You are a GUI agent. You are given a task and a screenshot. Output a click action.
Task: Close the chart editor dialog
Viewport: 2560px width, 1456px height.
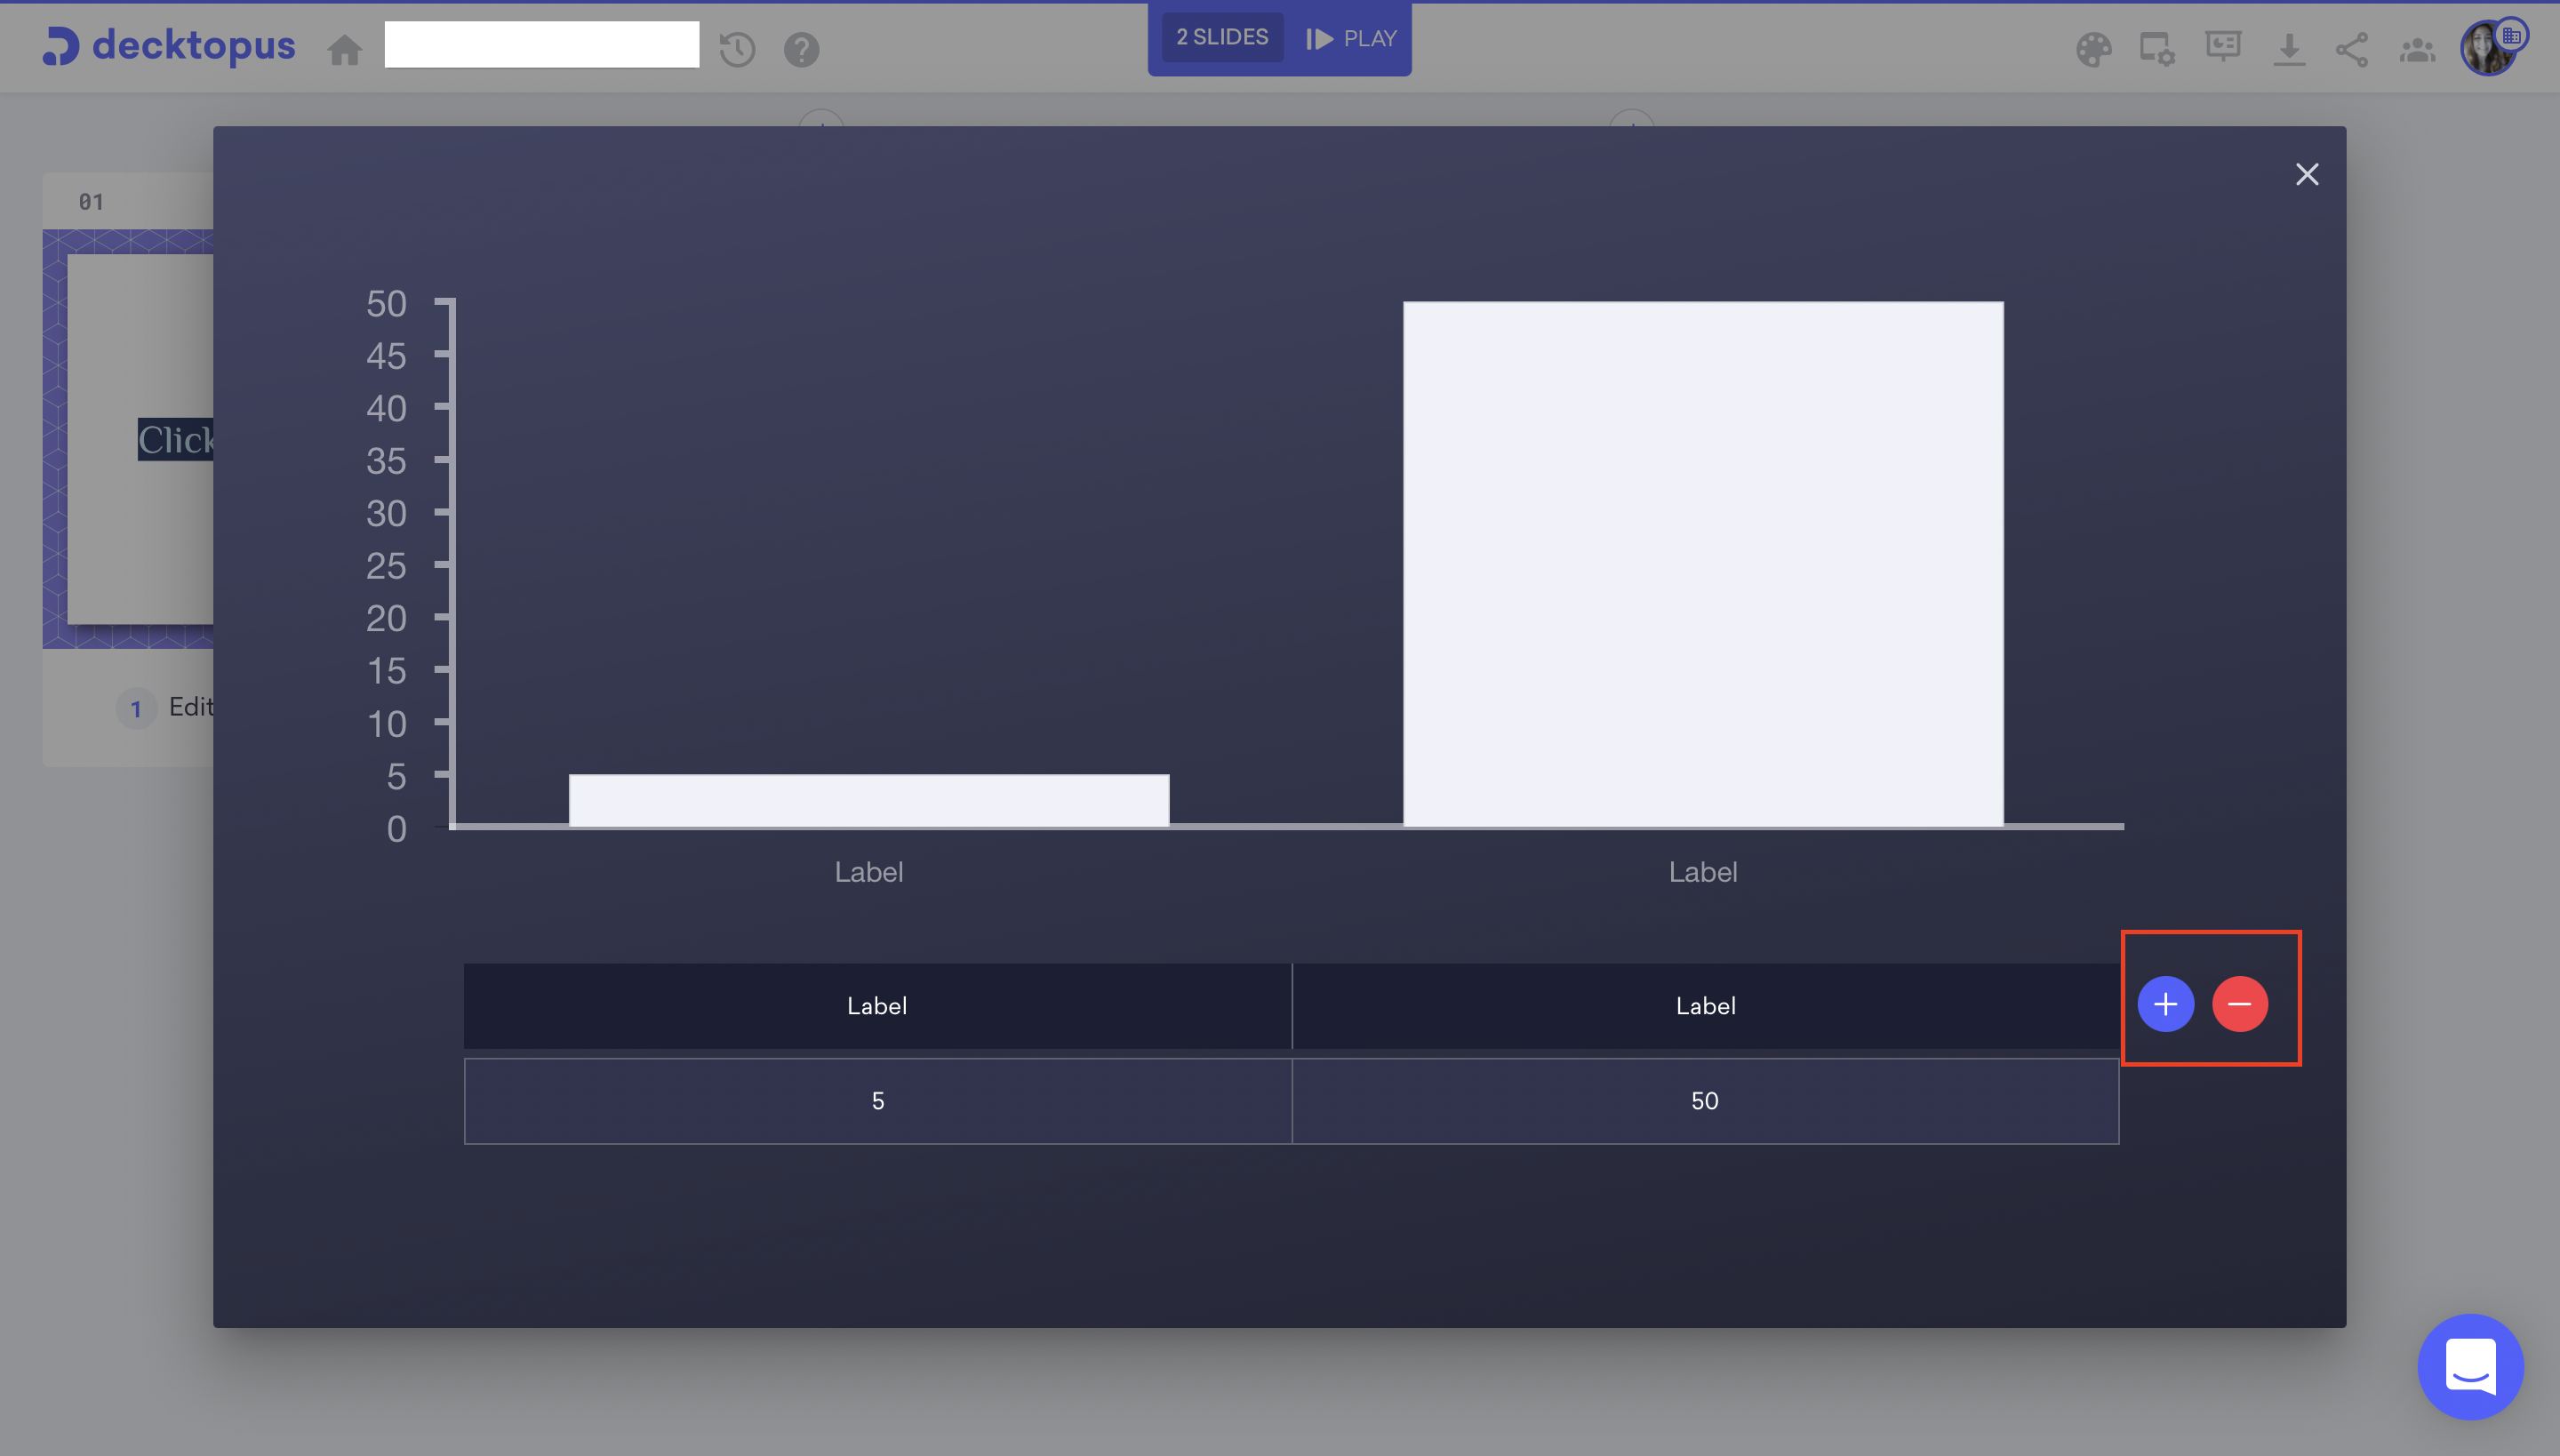[x=2307, y=174]
